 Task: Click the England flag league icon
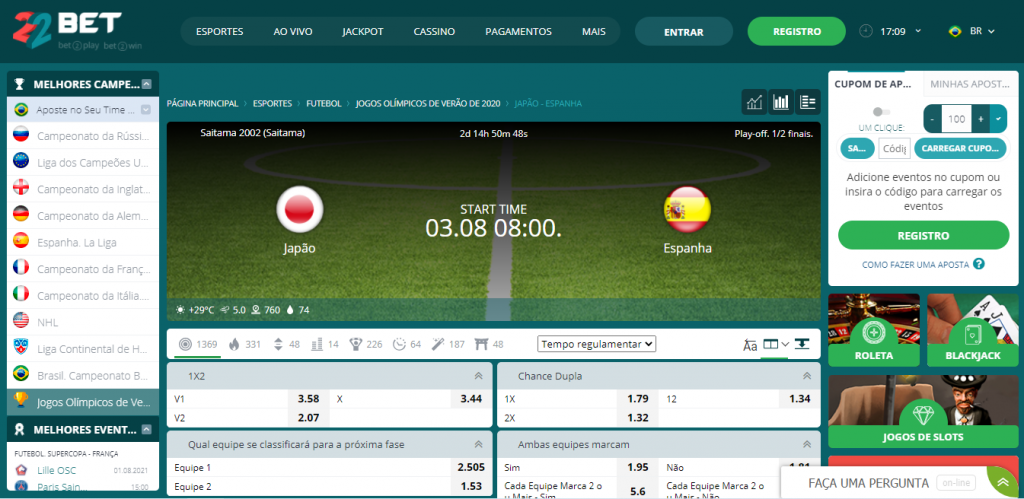[x=21, y=189]
